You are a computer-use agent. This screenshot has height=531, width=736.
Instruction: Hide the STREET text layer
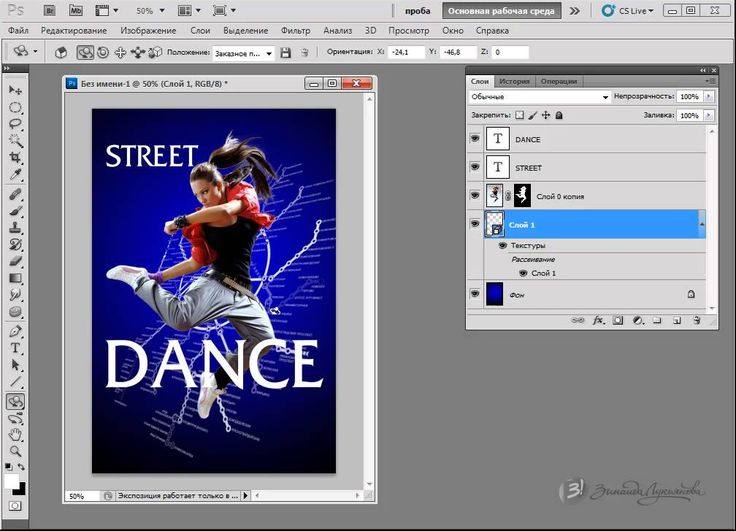coord(475,168)
